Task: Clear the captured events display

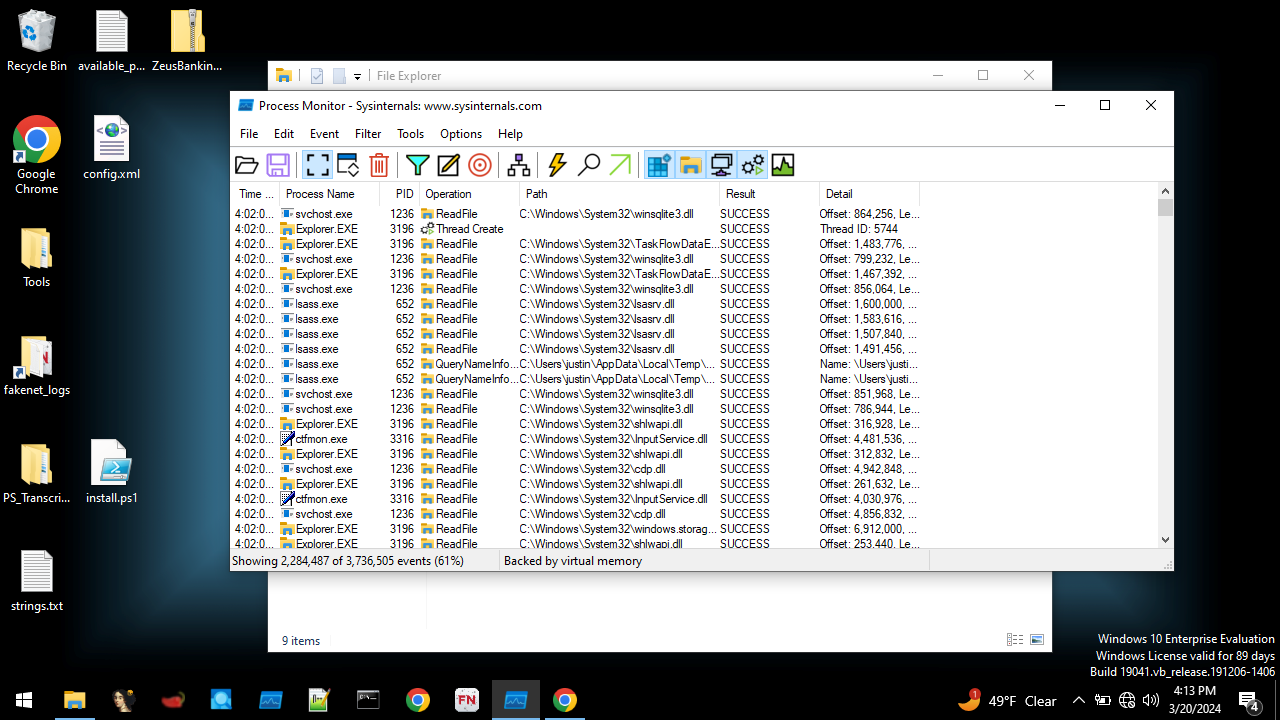Action: click(378, 165)
